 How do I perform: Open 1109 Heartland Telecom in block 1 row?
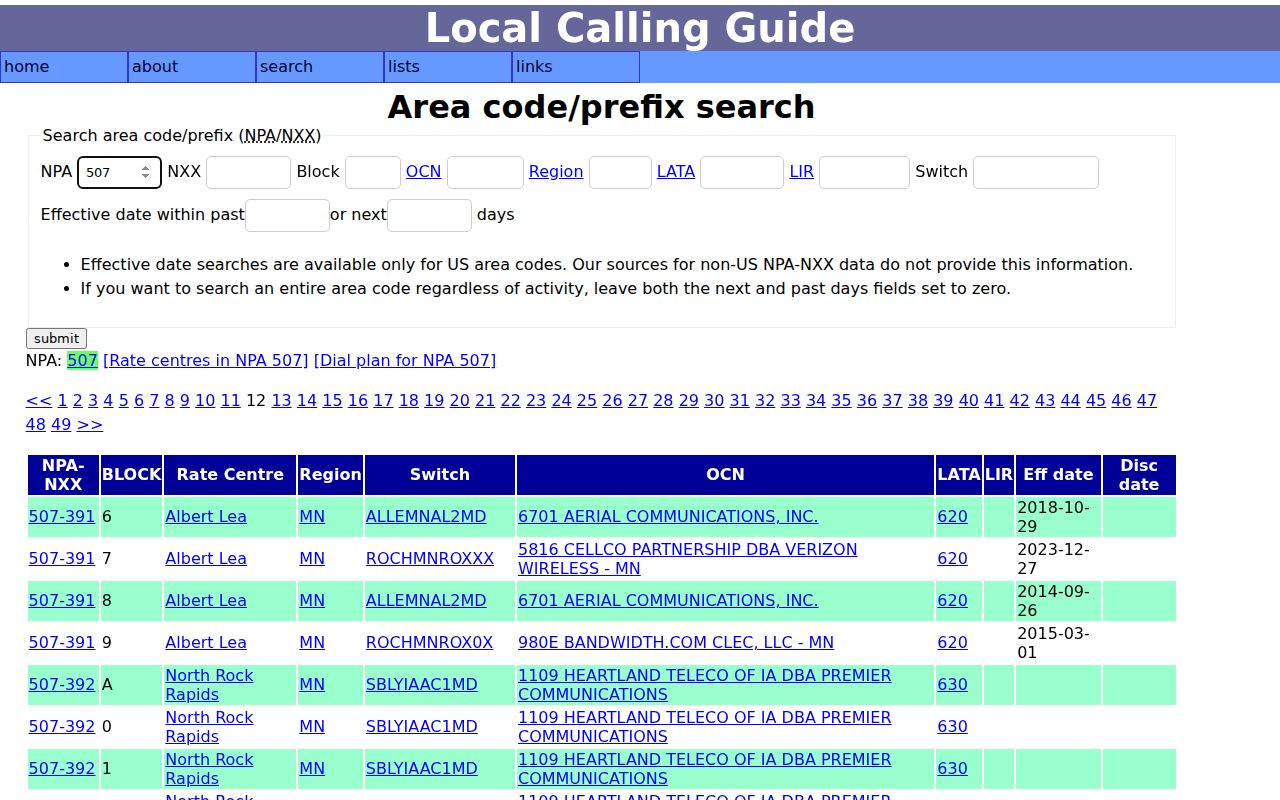coord(704,769)
